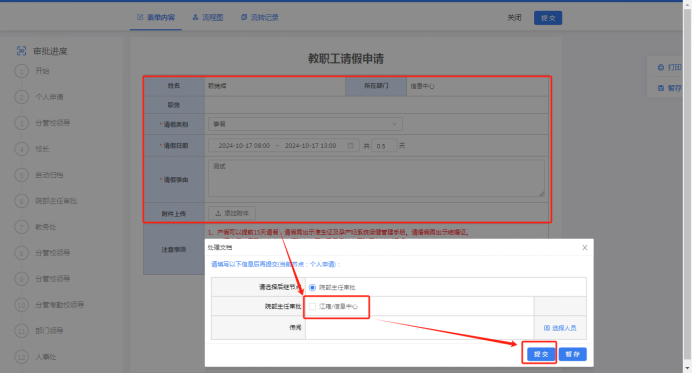Click the save draft icon on right panel
Image resolution: width=693 pixels, height=373 pixels.
tap(661, 88)
